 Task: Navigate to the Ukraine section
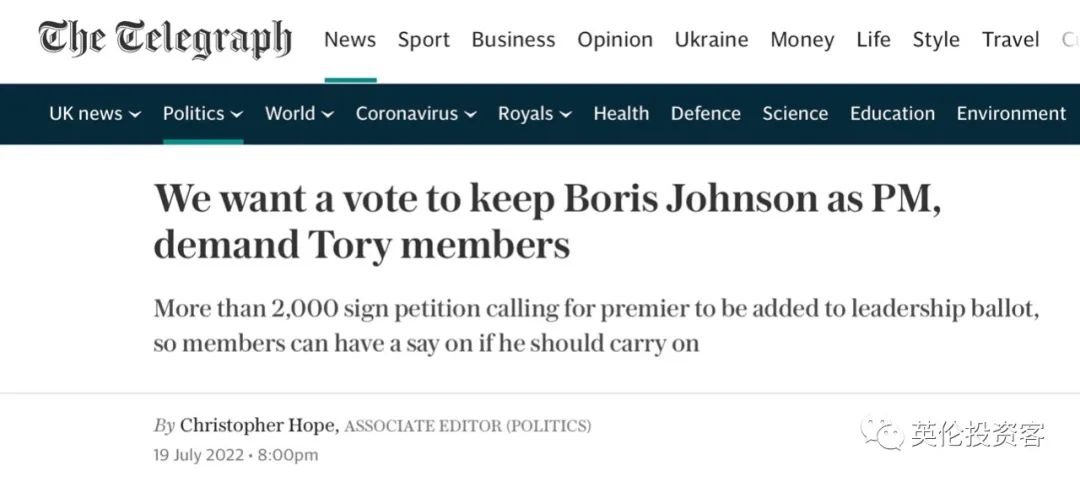pyautogui.click(x=712, y=40)
